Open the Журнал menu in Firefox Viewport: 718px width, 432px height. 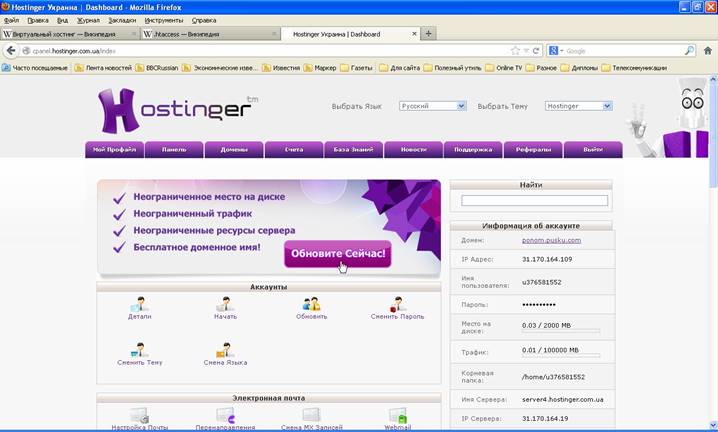click(88, 20)
